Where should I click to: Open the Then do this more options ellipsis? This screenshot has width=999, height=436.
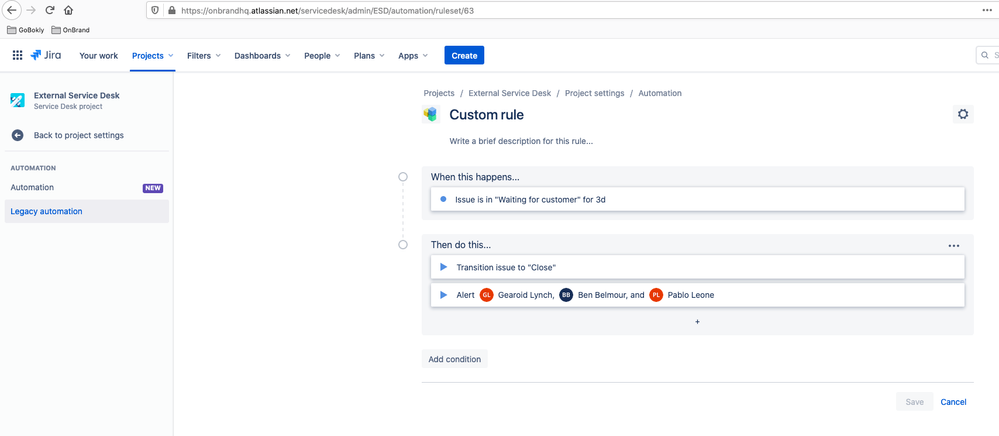point(953,245)
